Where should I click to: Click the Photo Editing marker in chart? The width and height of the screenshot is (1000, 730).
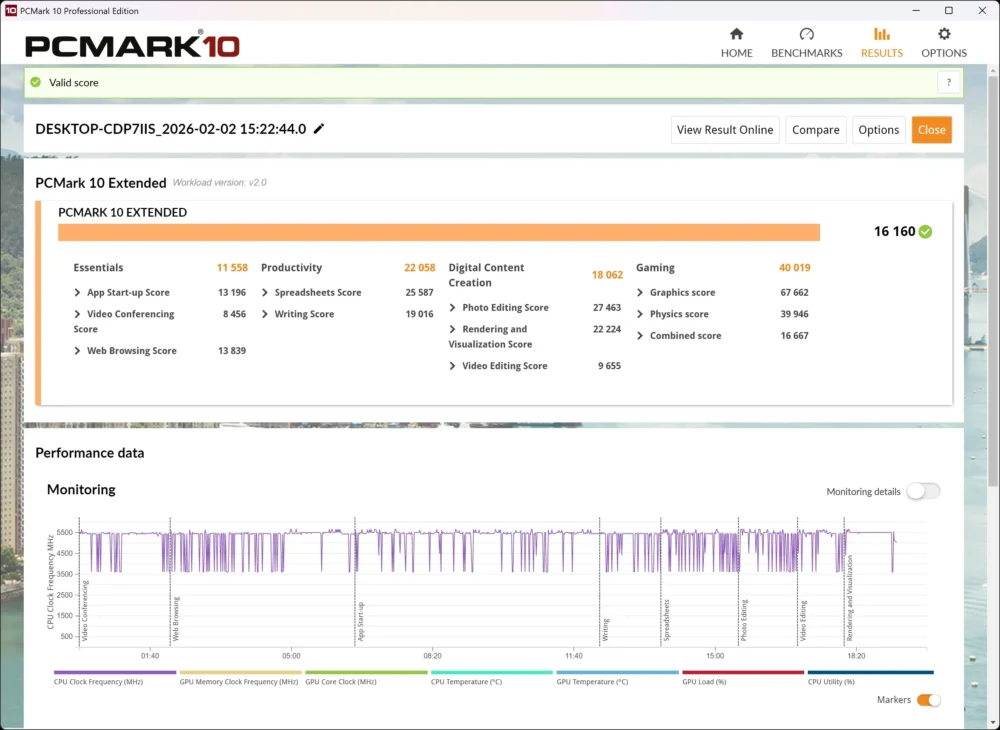tap(744, 620)
